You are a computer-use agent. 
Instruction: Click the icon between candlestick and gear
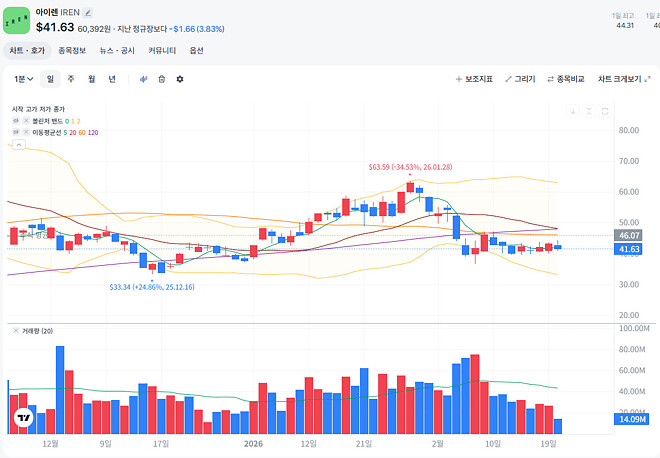(x=162, y=79)
